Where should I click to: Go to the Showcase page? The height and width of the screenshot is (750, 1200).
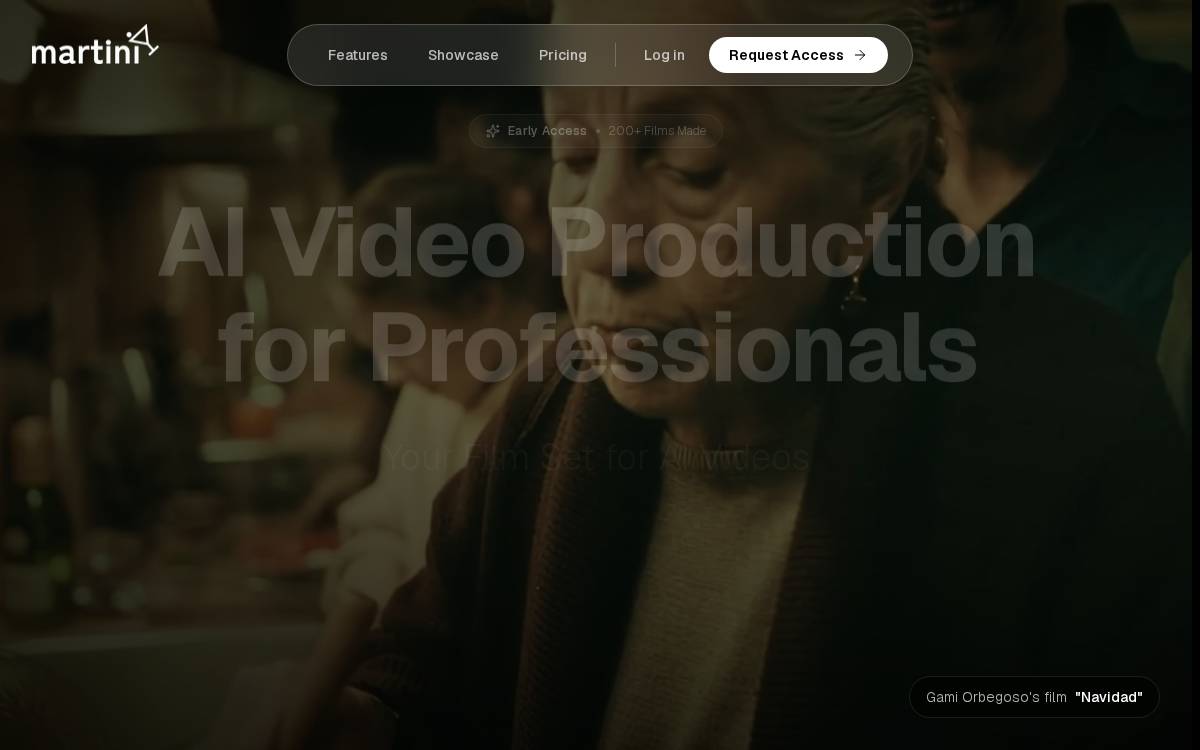point(463,55)
